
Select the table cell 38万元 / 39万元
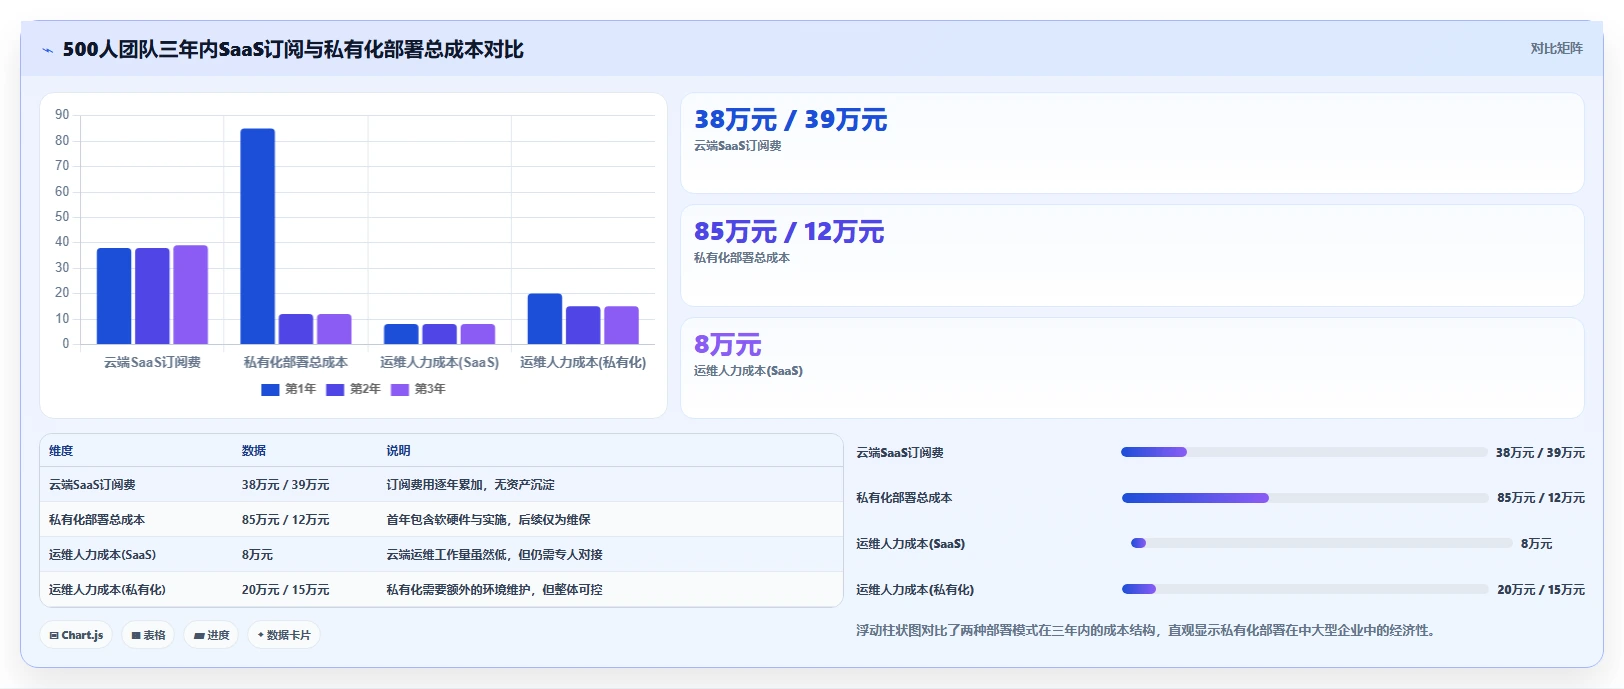[x=285, y=485]
